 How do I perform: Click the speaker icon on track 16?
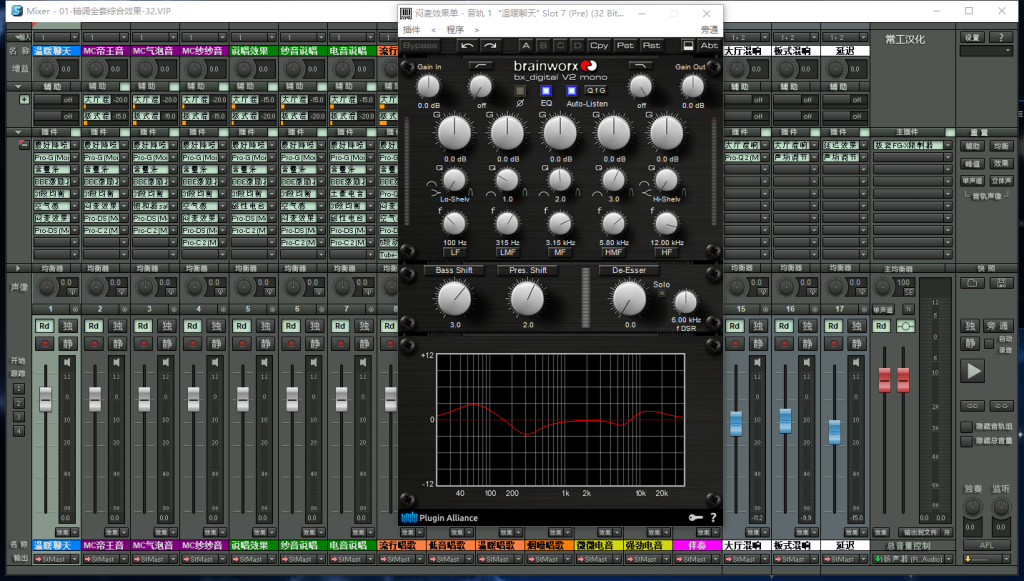tap(807, 362)
